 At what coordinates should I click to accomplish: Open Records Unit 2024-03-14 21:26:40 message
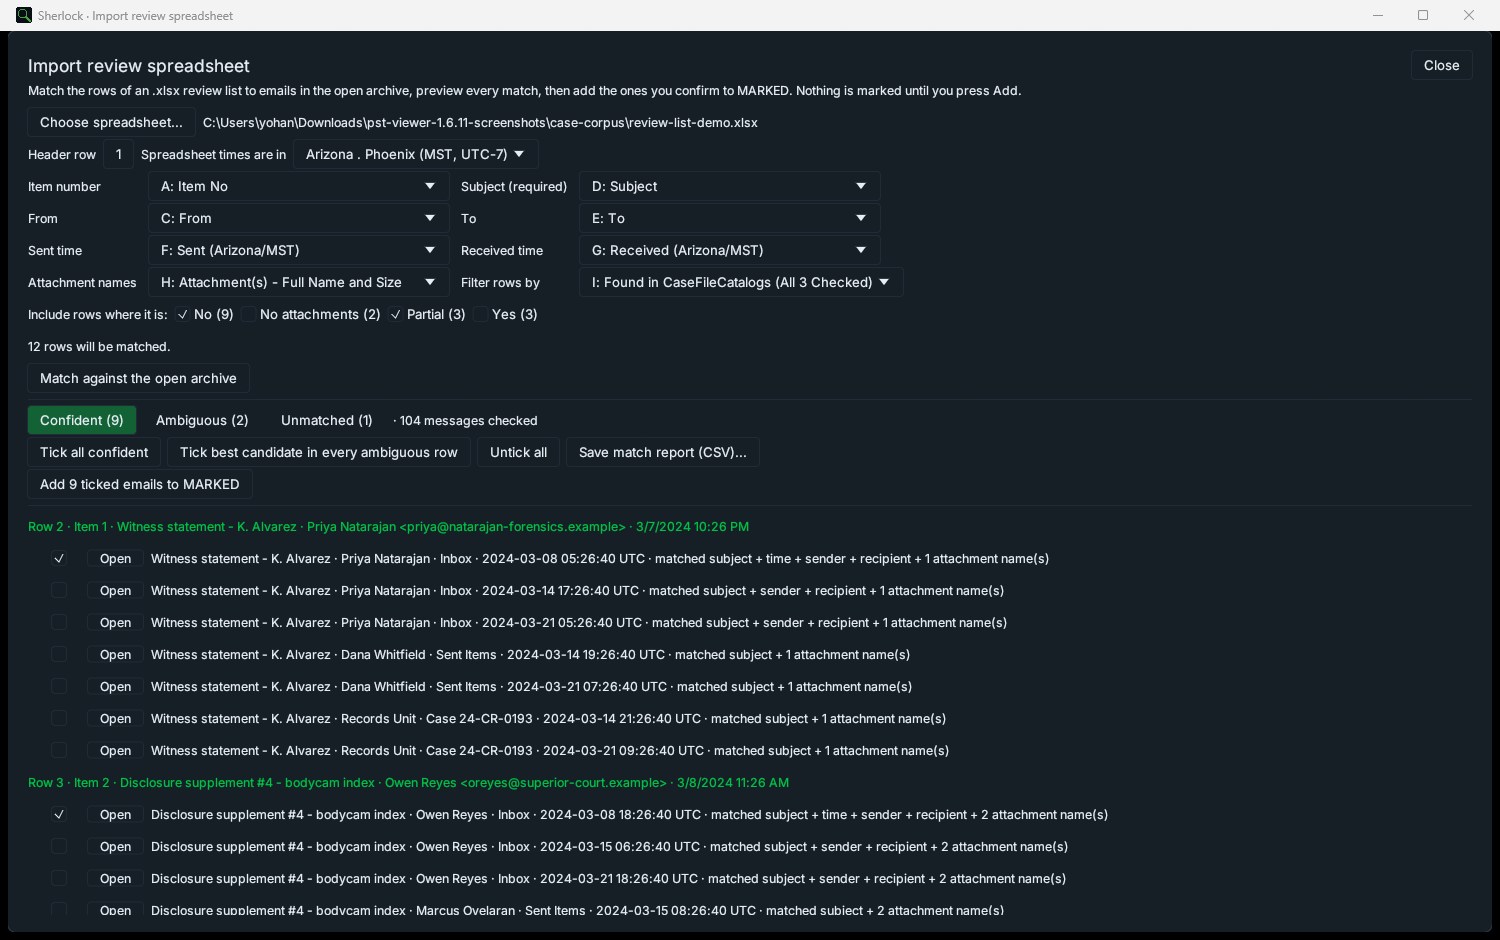click(x=115, y=719)
